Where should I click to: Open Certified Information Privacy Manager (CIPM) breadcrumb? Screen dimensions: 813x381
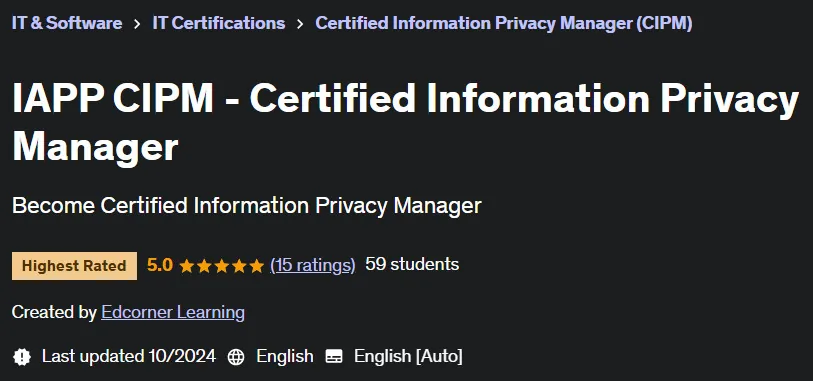point(503,23)
